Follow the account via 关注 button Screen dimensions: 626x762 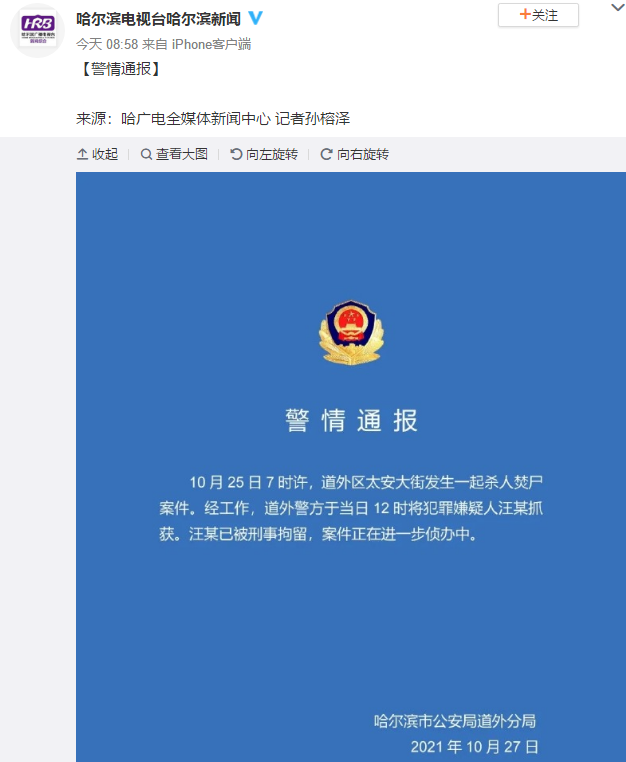coord(539,15)
